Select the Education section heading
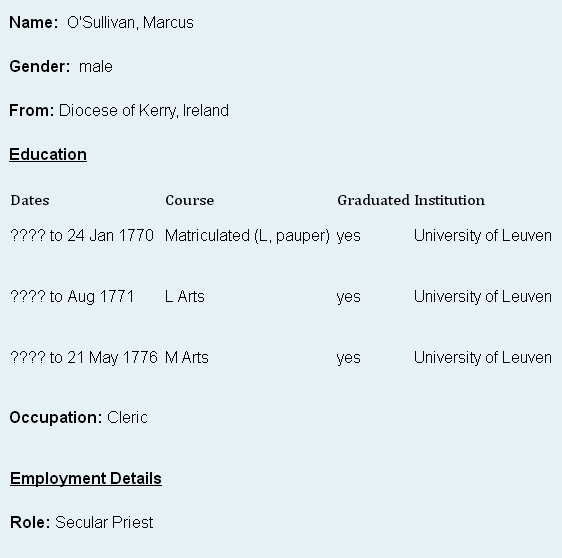The image size is (562, 558). (x=48, y=154)
